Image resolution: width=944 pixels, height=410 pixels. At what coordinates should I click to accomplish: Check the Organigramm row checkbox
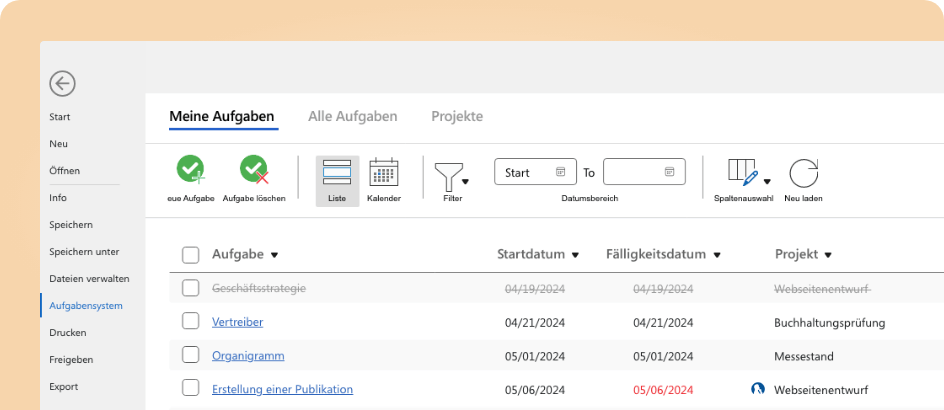click(x=191, y=355)
